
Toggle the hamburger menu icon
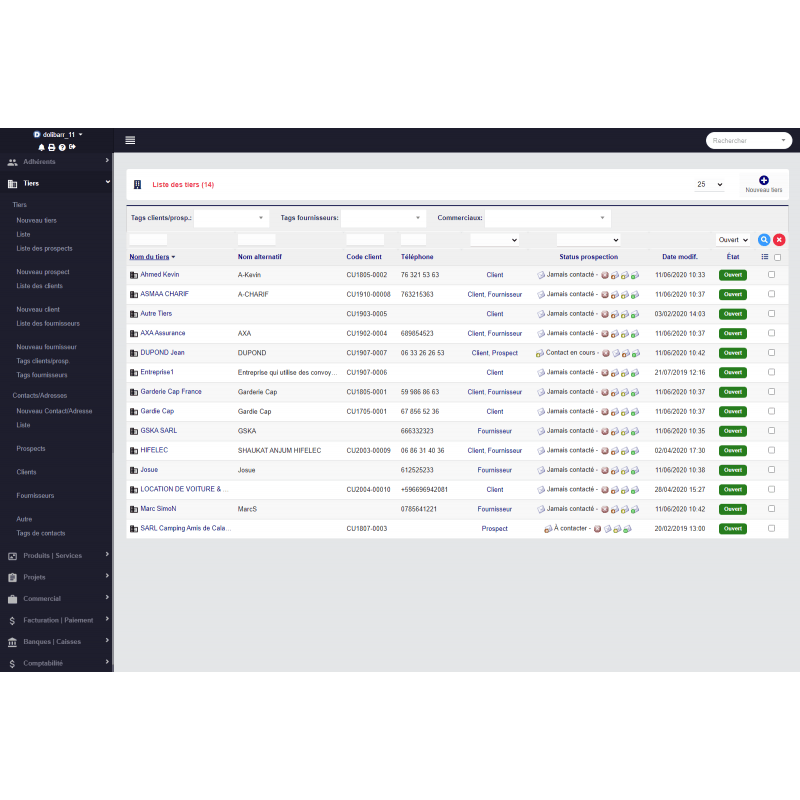(x=130, y=140)
